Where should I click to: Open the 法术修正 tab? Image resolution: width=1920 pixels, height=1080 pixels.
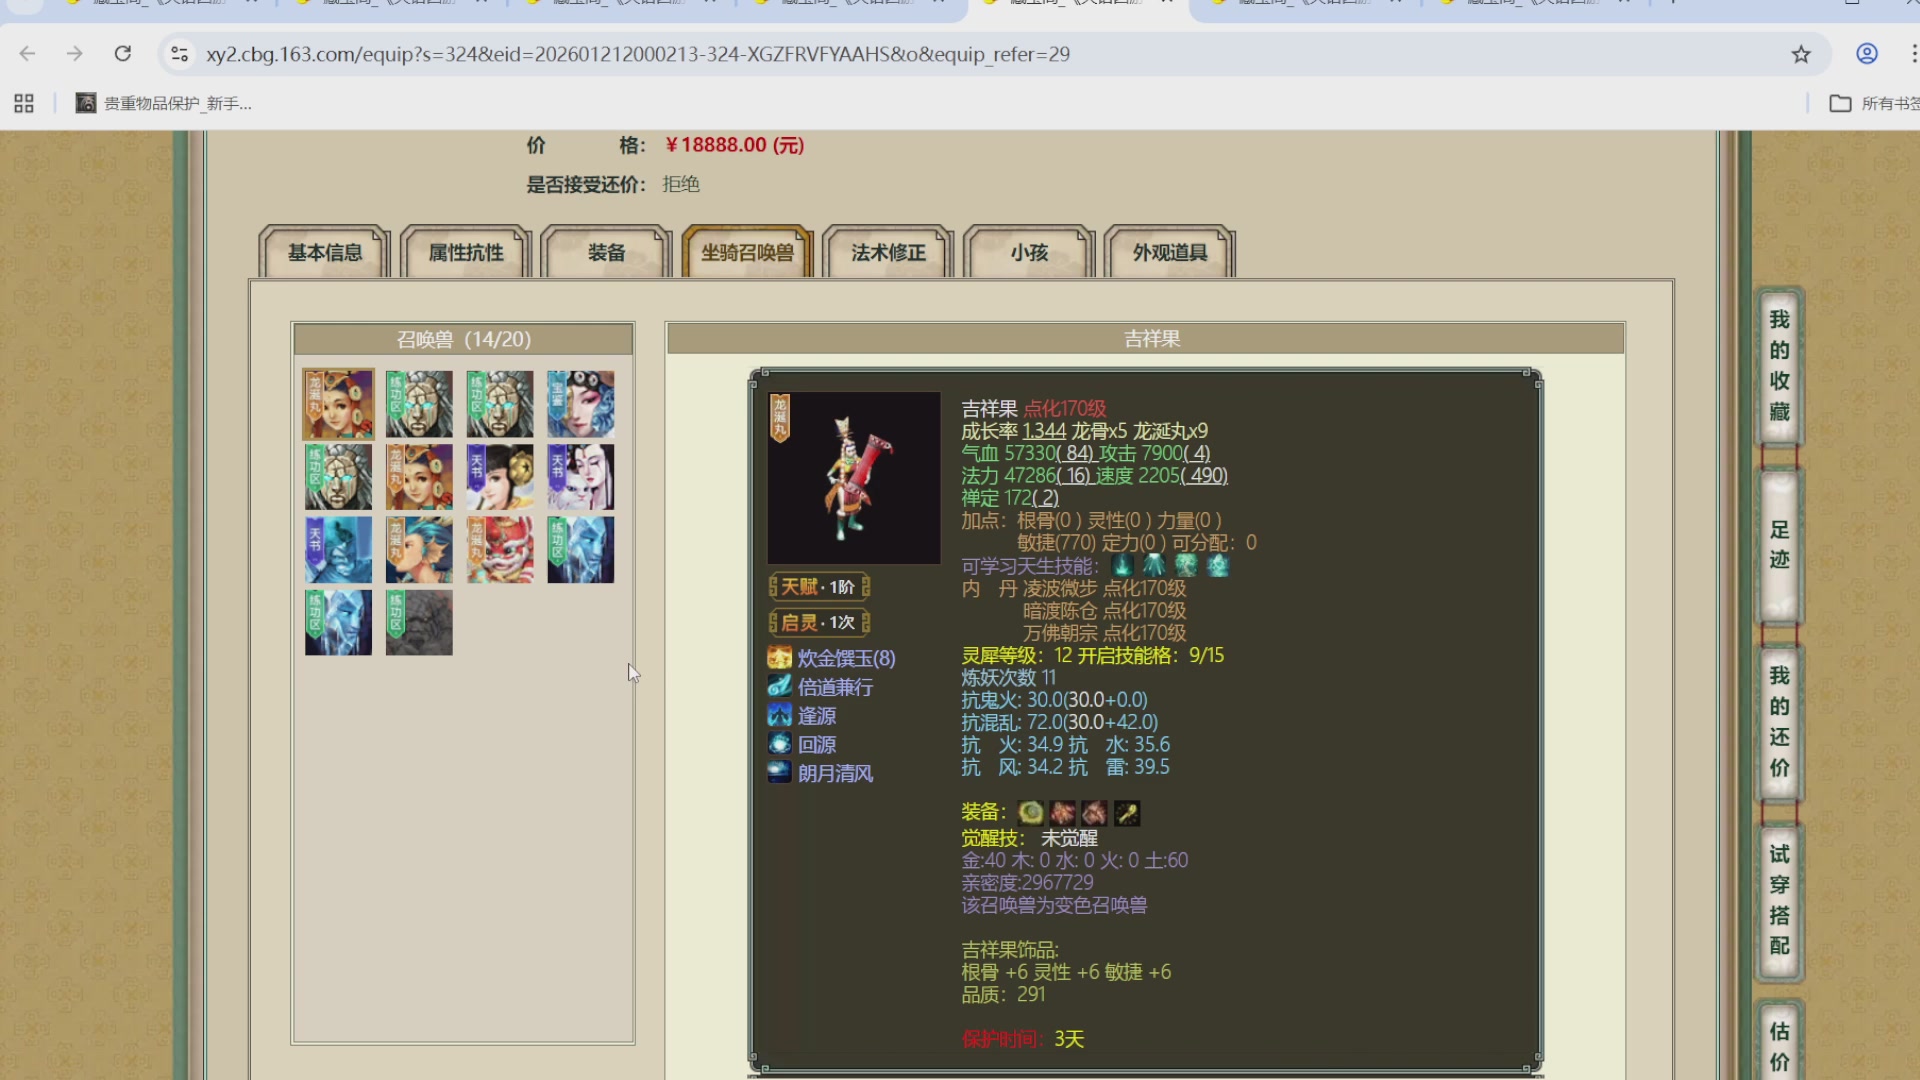point(888,253)
